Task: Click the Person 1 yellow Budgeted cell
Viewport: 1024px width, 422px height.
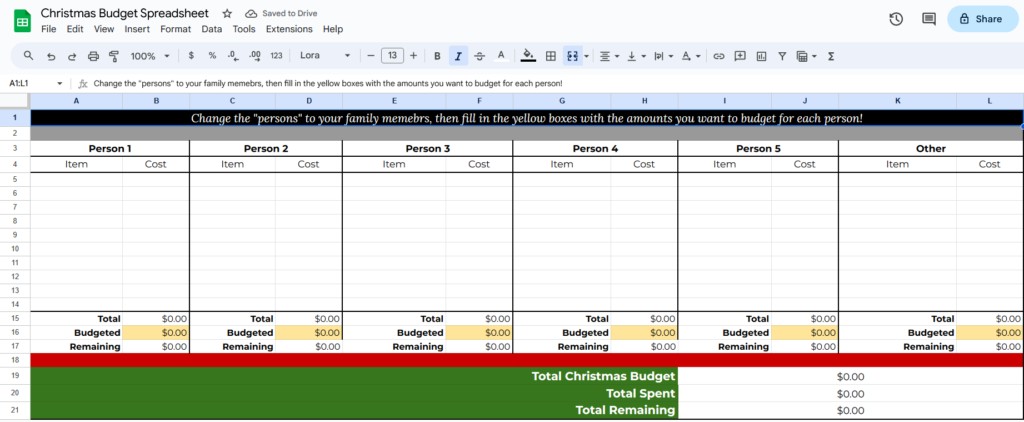Action: pos(156,333)
